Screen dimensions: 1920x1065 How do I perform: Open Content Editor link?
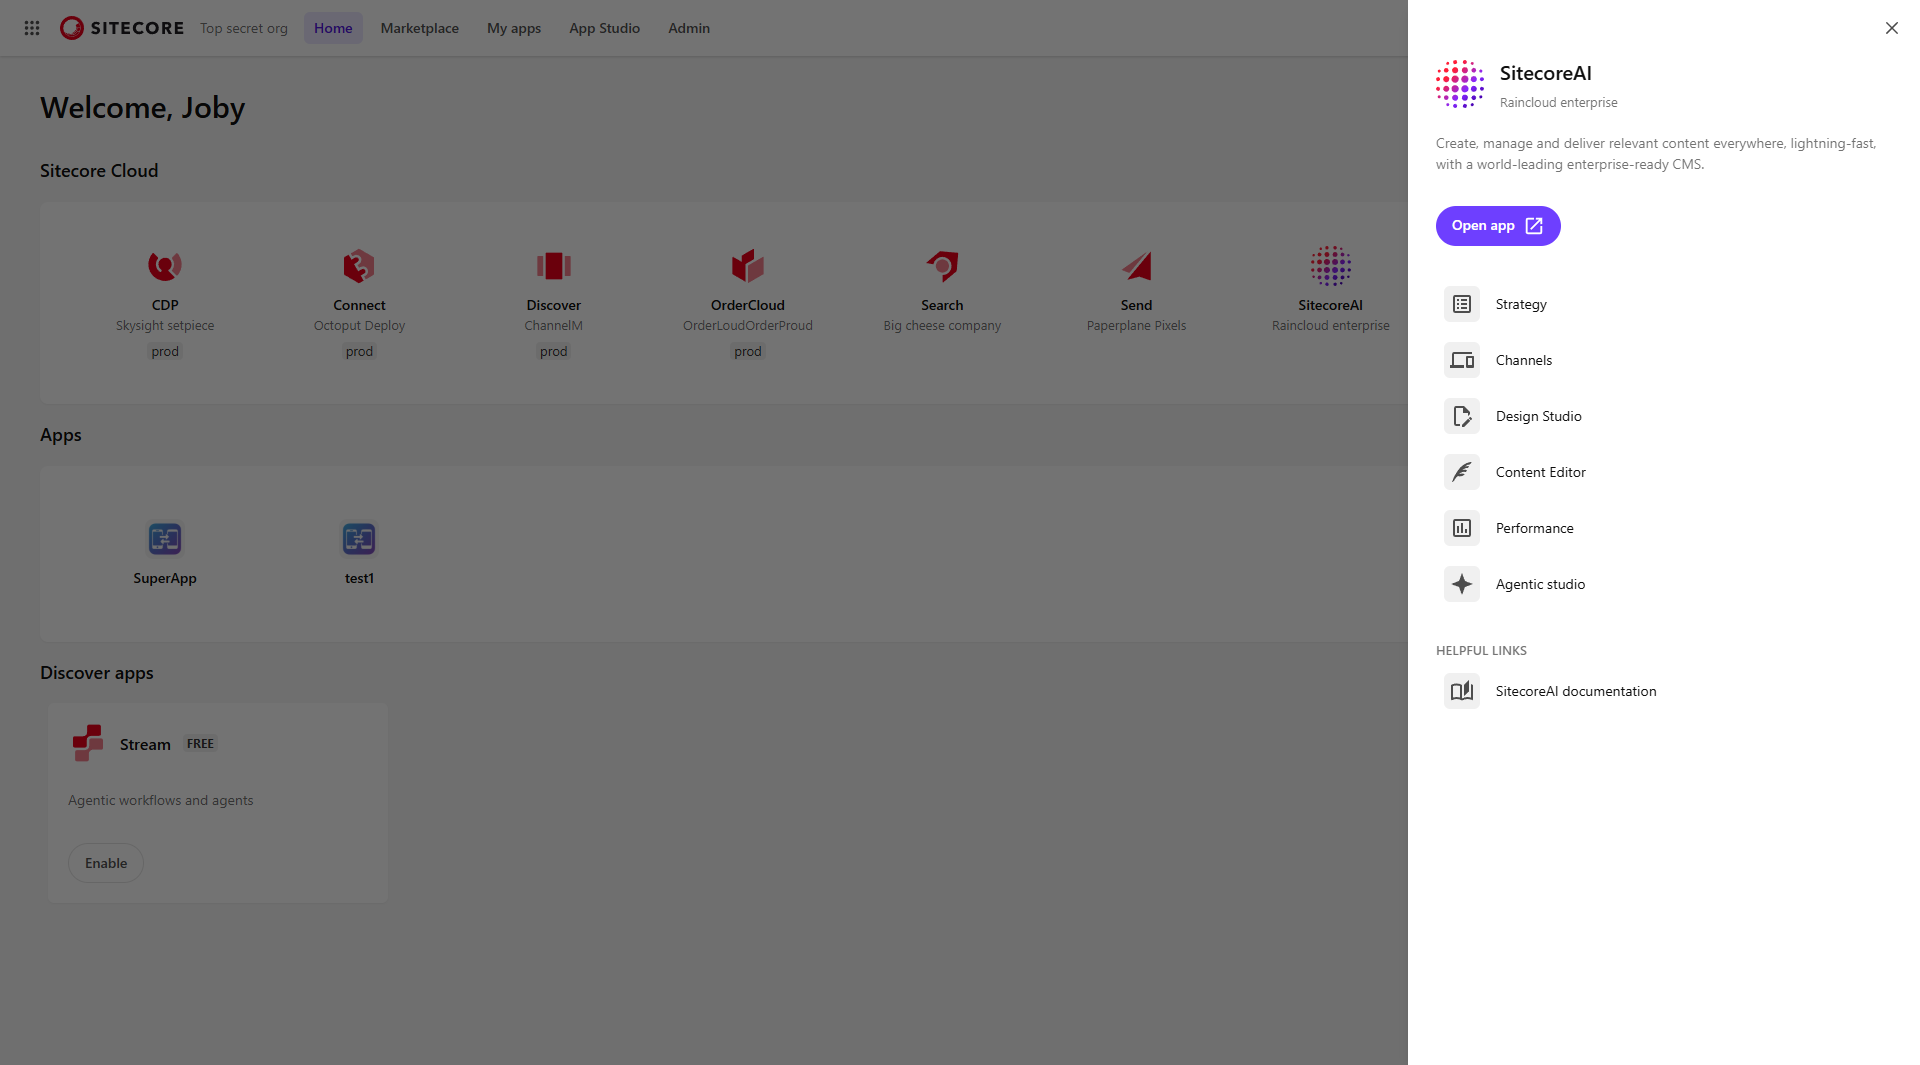1541,472
